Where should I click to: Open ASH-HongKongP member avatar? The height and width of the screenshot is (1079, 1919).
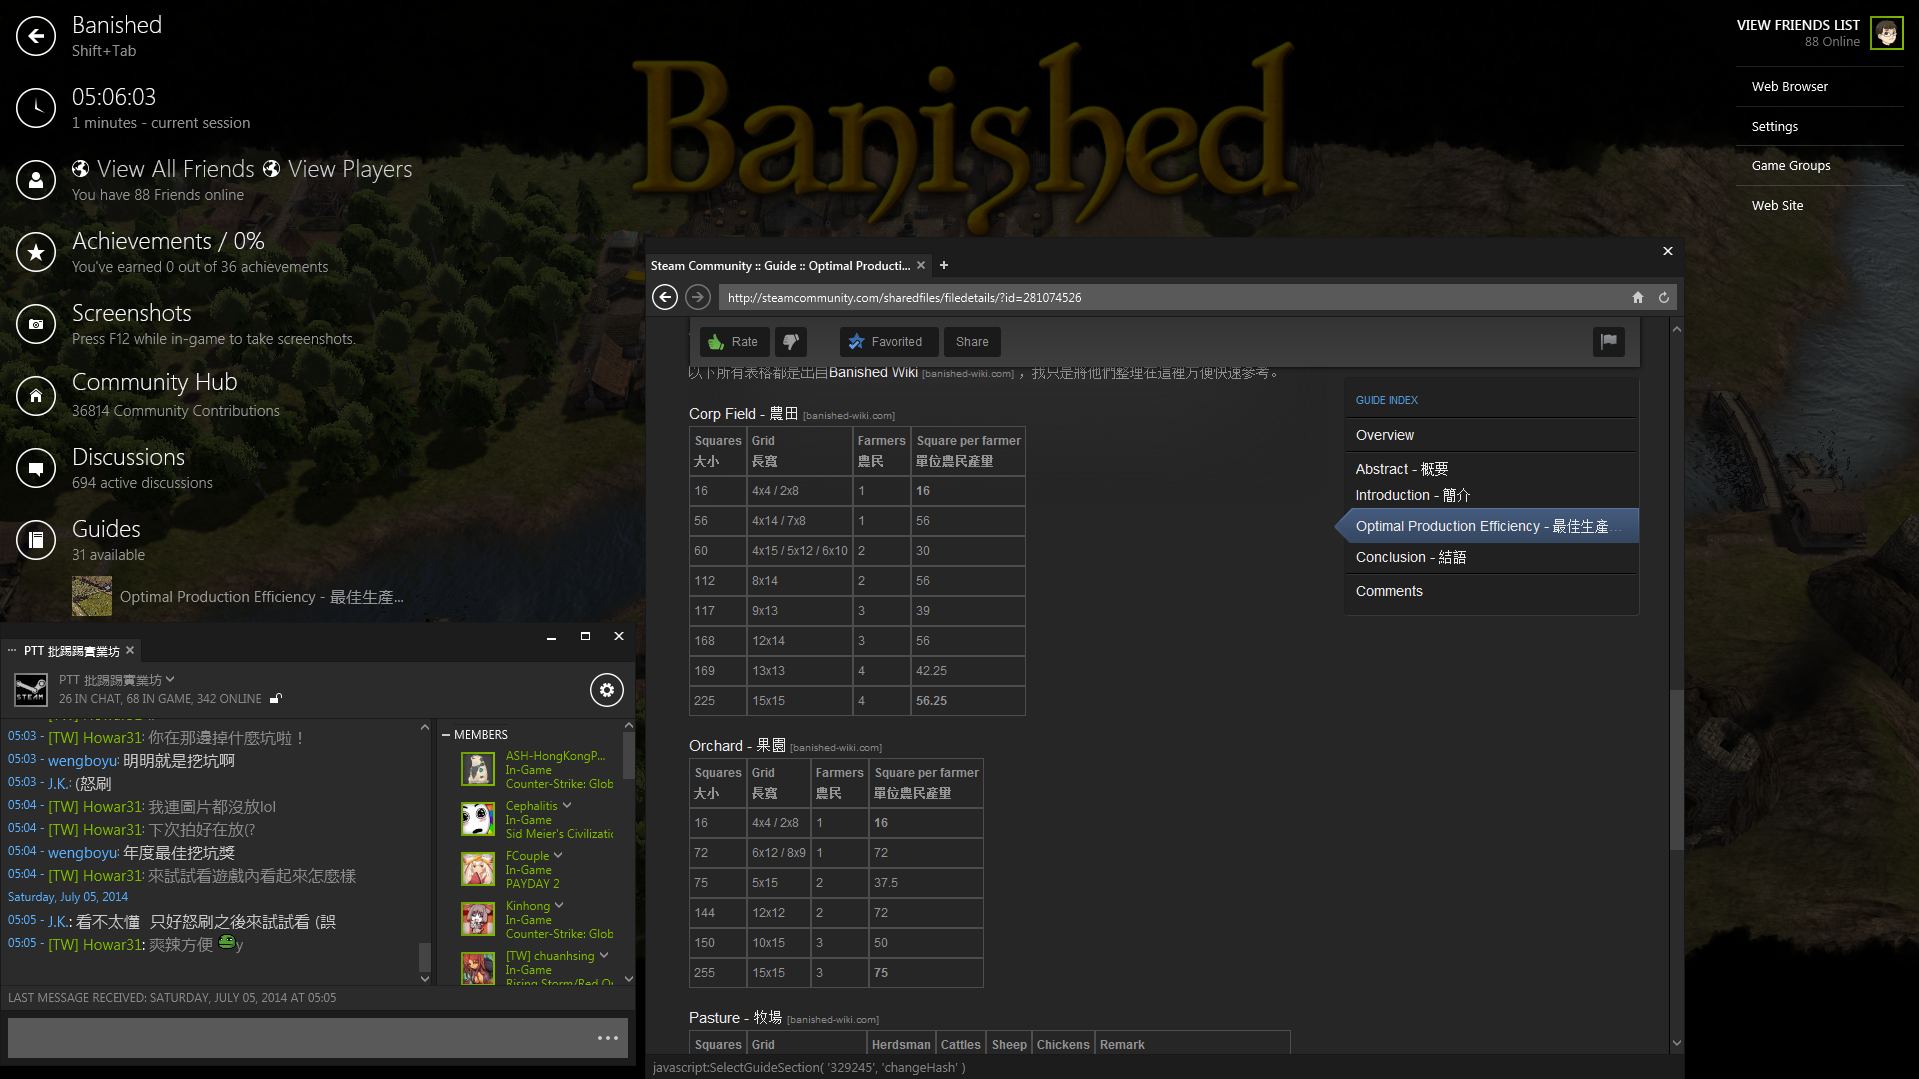pyautogui.click(x=478, y=769)
